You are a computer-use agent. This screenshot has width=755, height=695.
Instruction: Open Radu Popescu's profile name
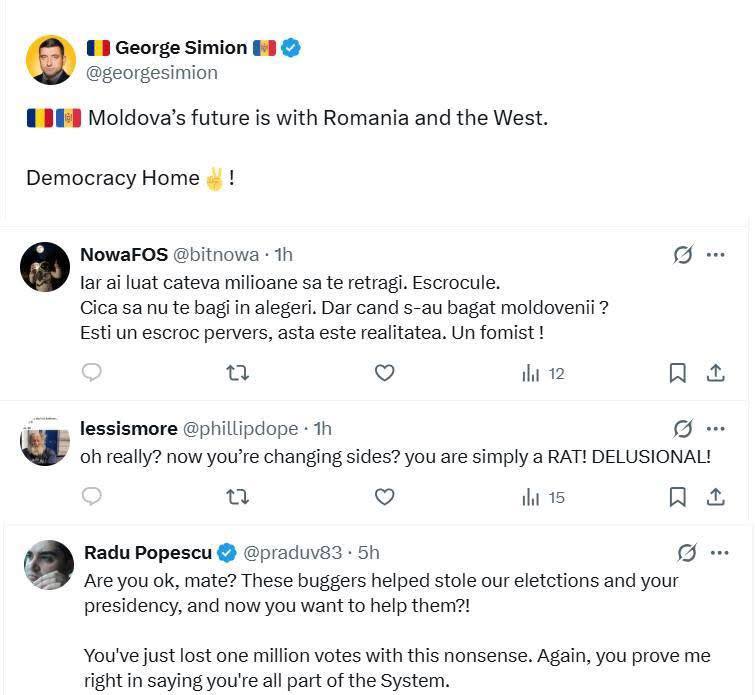pos(149,552)
